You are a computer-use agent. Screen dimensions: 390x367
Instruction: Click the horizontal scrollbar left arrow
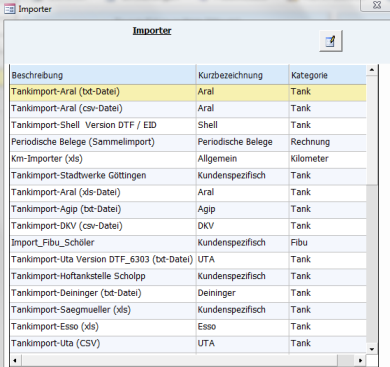tap(15, 360)
